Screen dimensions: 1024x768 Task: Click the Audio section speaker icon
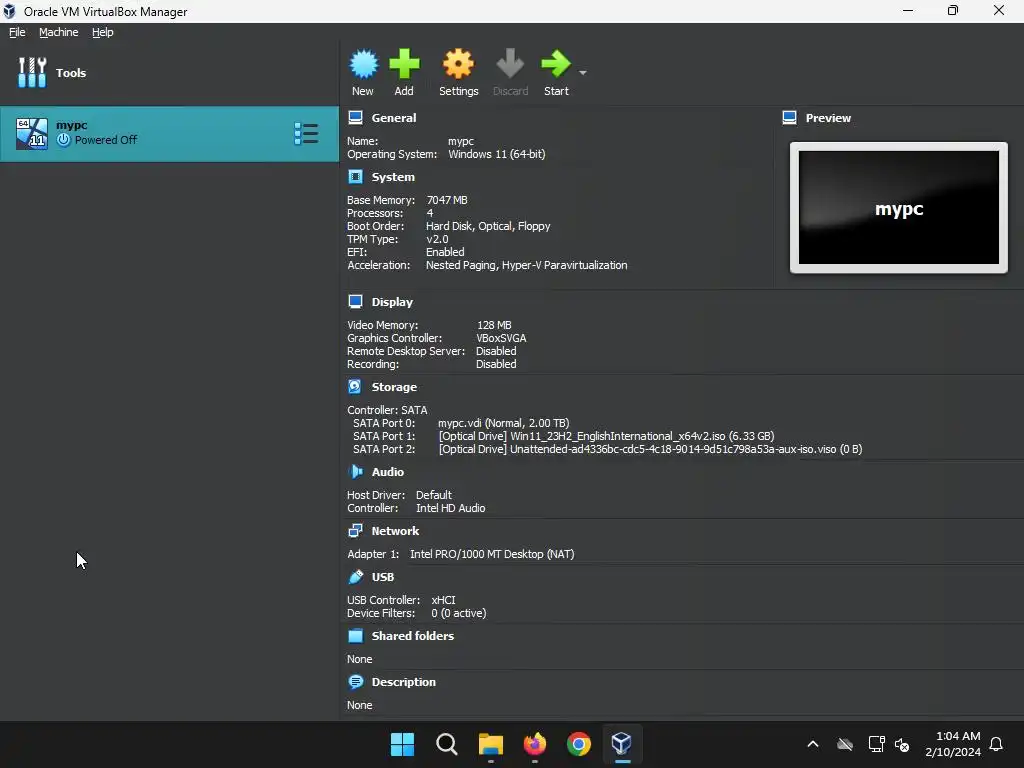[355, 472]
